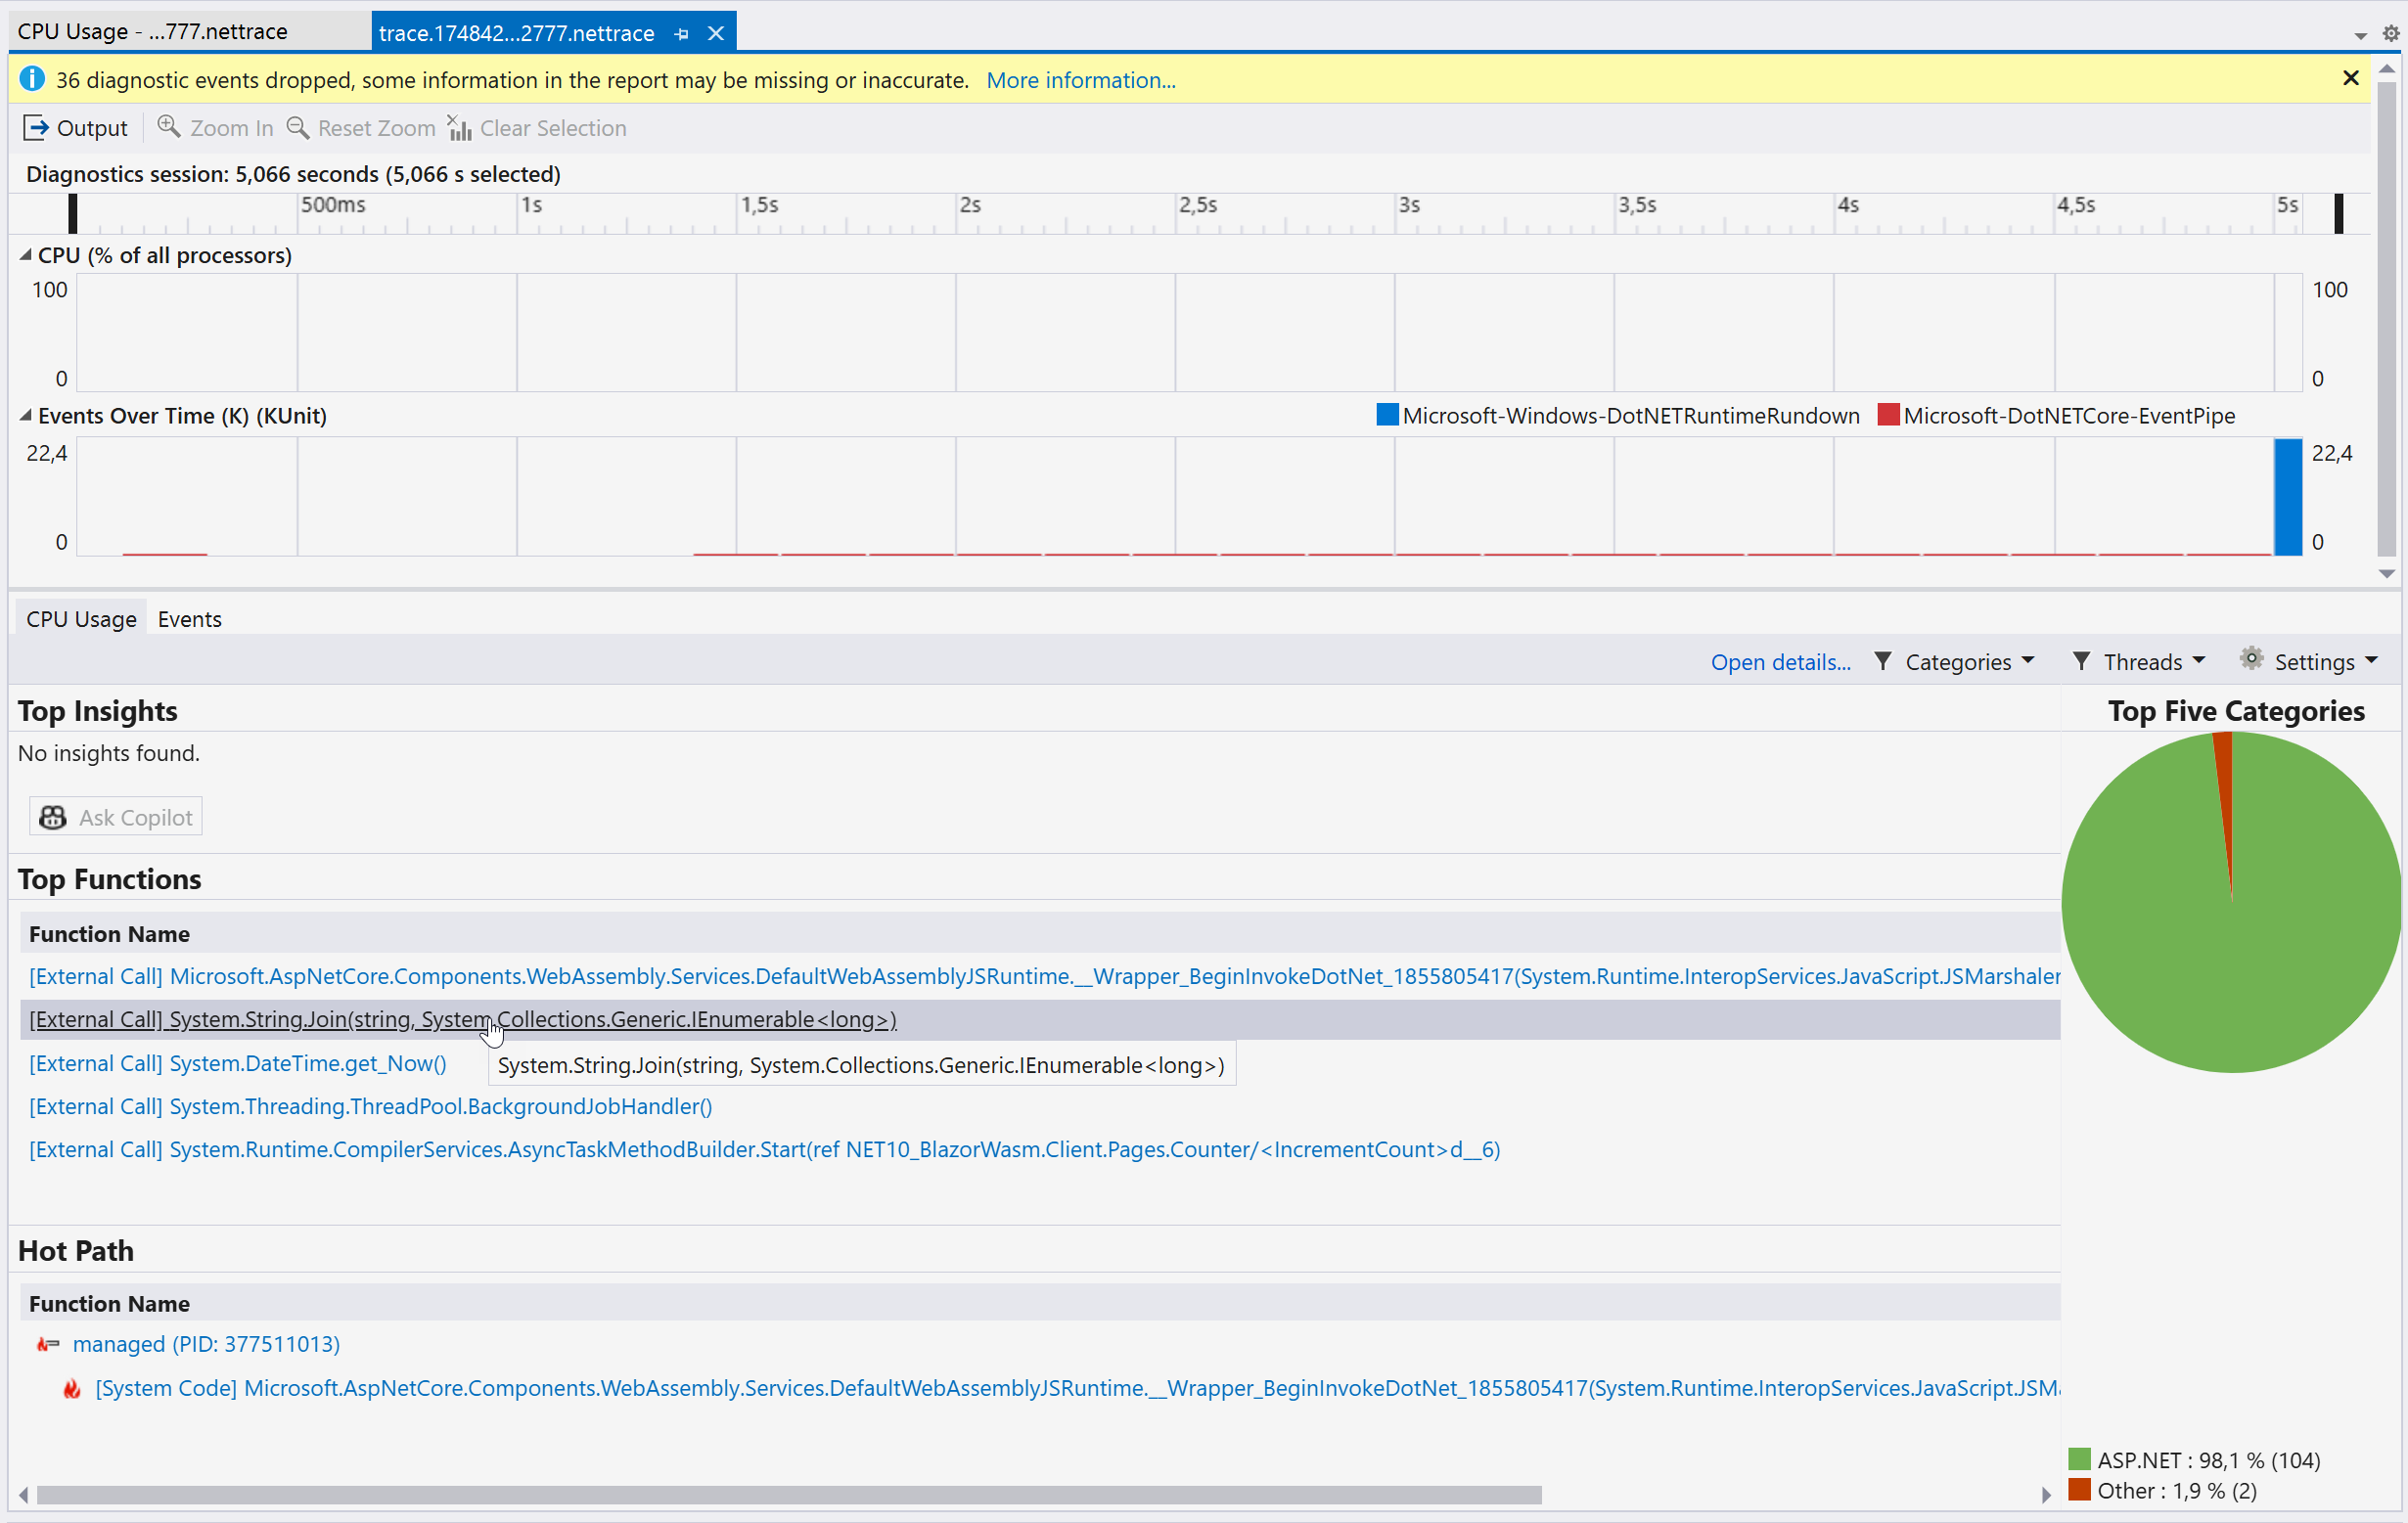
Task: Click the Microsoft-Windows-DotNETRuntimeRundown blue legend swatch
Action: [1387, 414]
